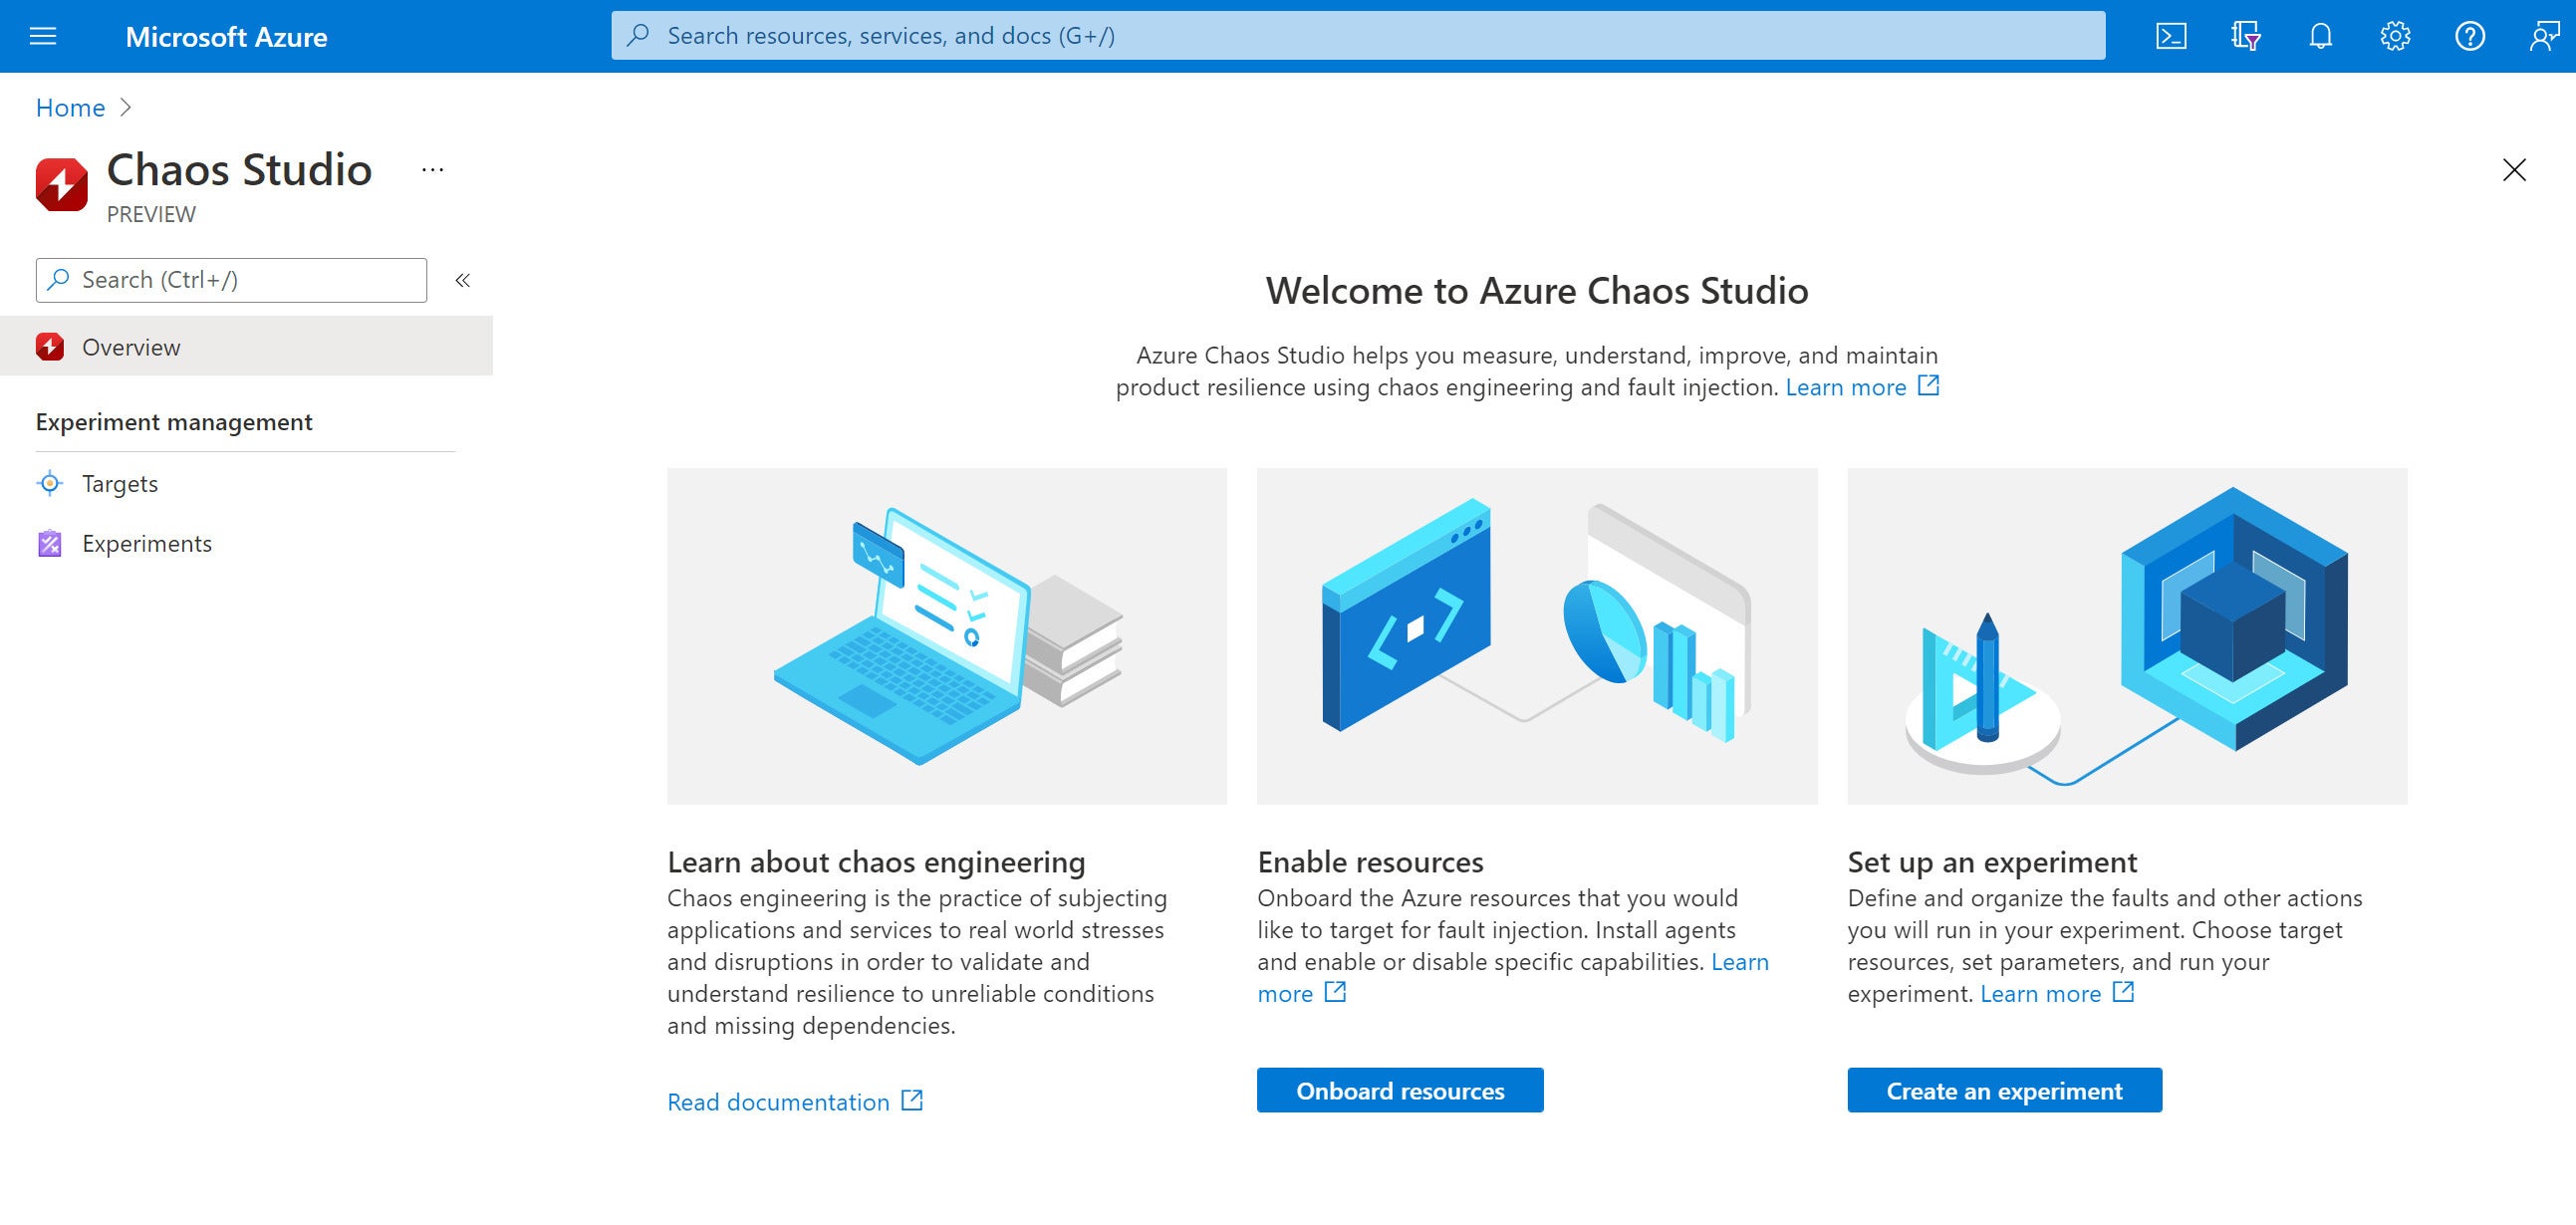Close the Chaos Studio blade

(2514, 170)
